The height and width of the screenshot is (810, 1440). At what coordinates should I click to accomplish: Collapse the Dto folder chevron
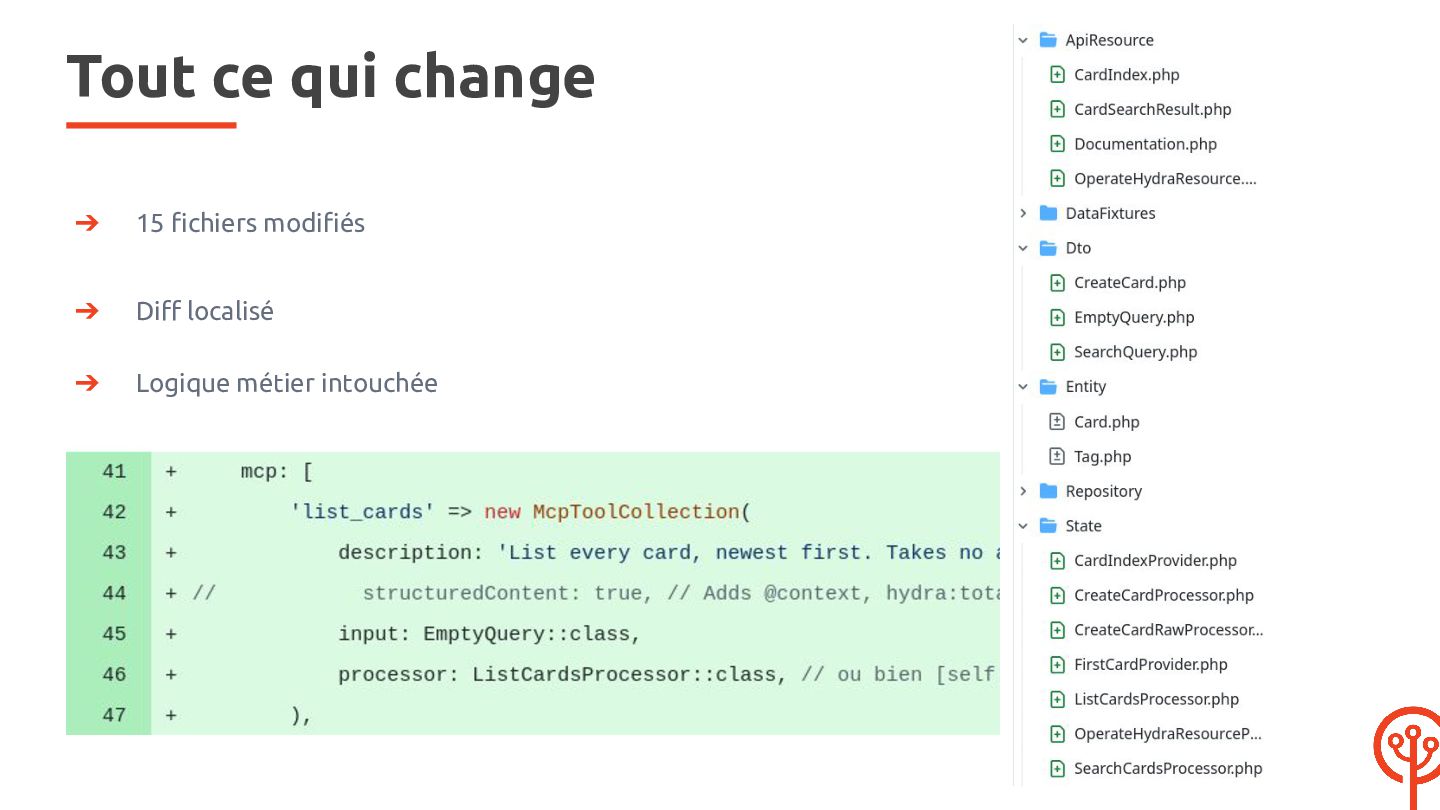click(x=1023, y=248)
